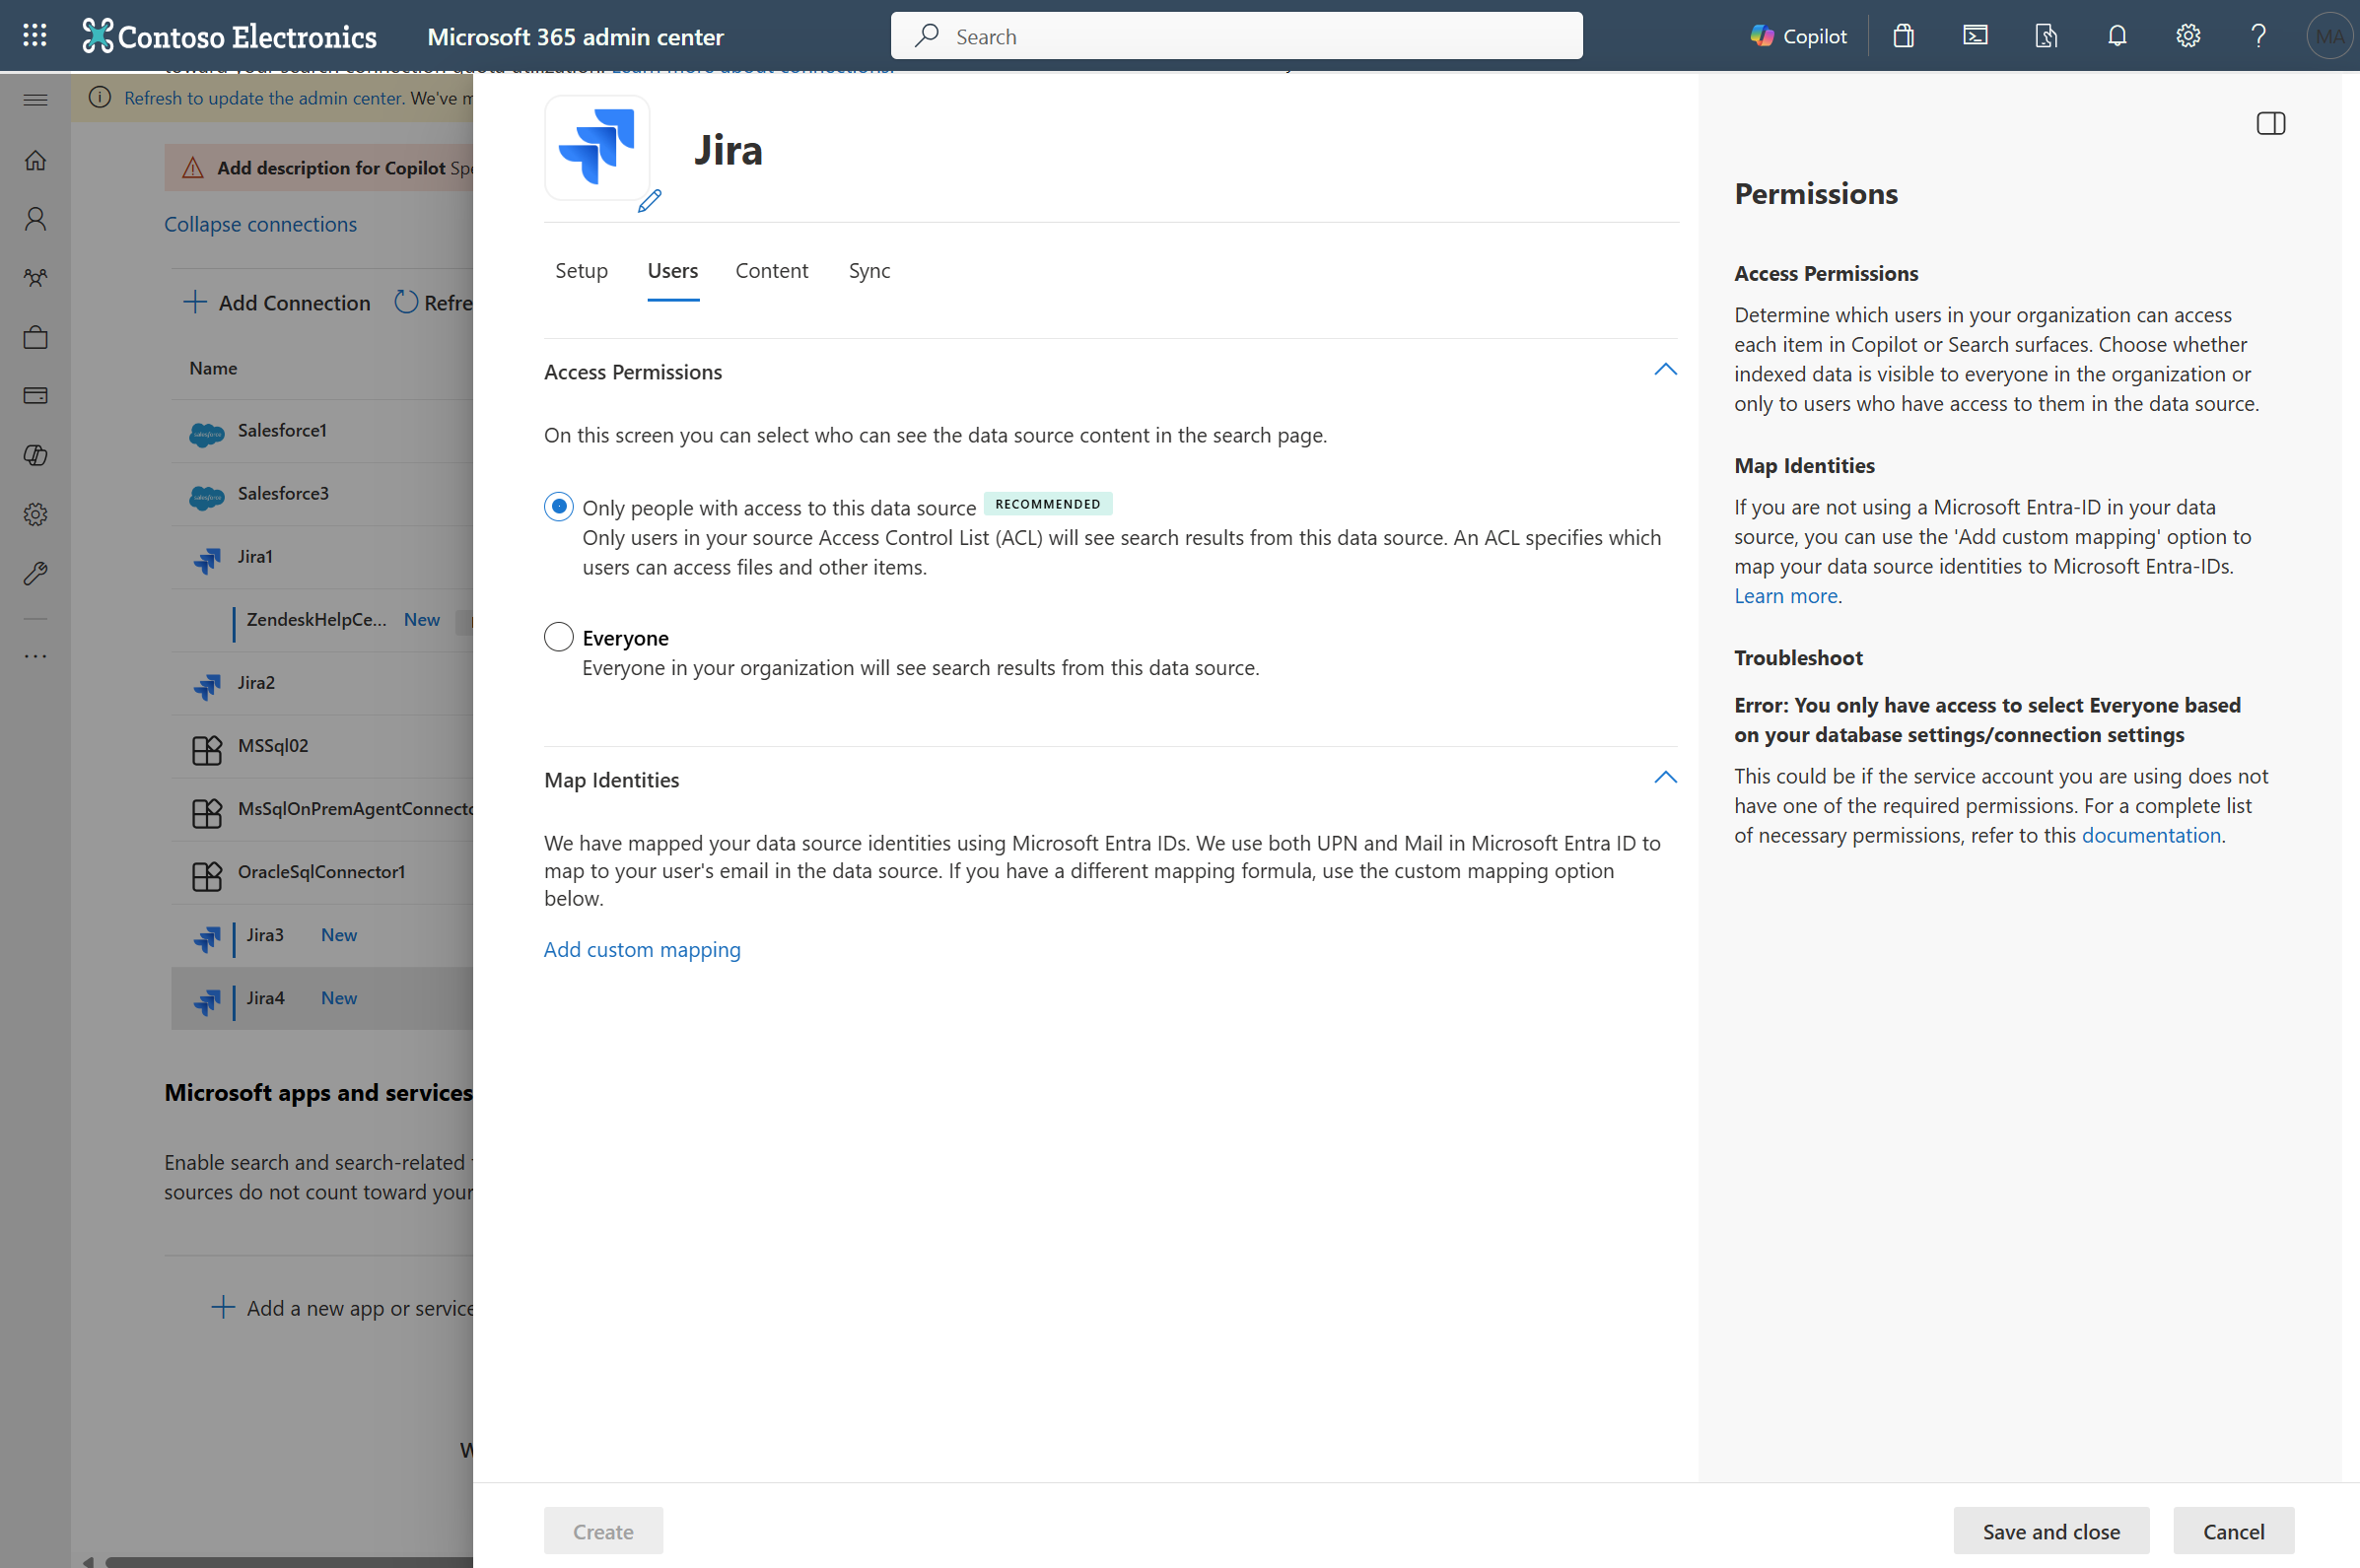
Task: Click the info icon in refresh banner
Action: point(99,97)
